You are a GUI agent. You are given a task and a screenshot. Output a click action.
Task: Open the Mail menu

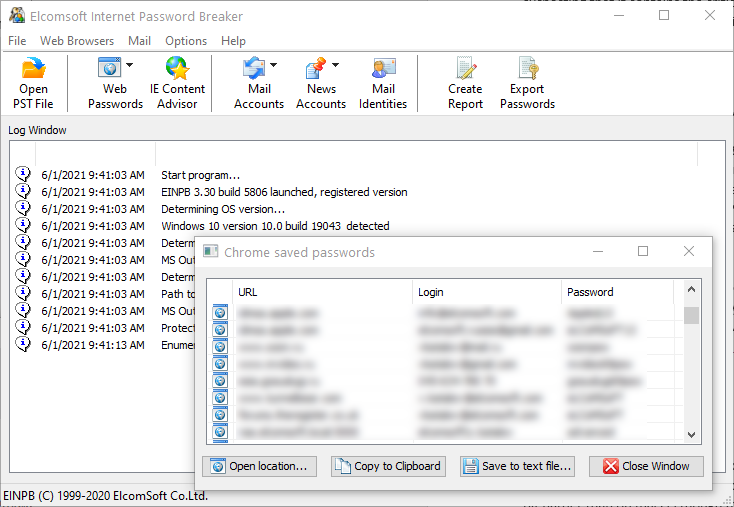coord(139,41)
